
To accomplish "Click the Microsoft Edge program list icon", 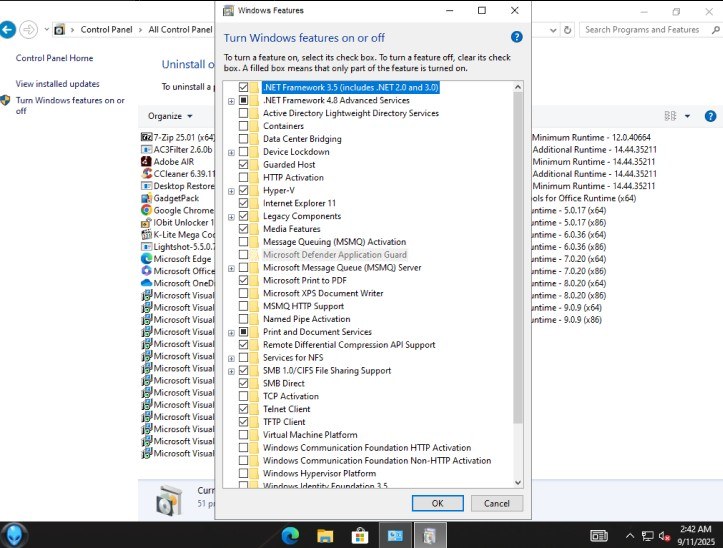I will pos(146,259).
